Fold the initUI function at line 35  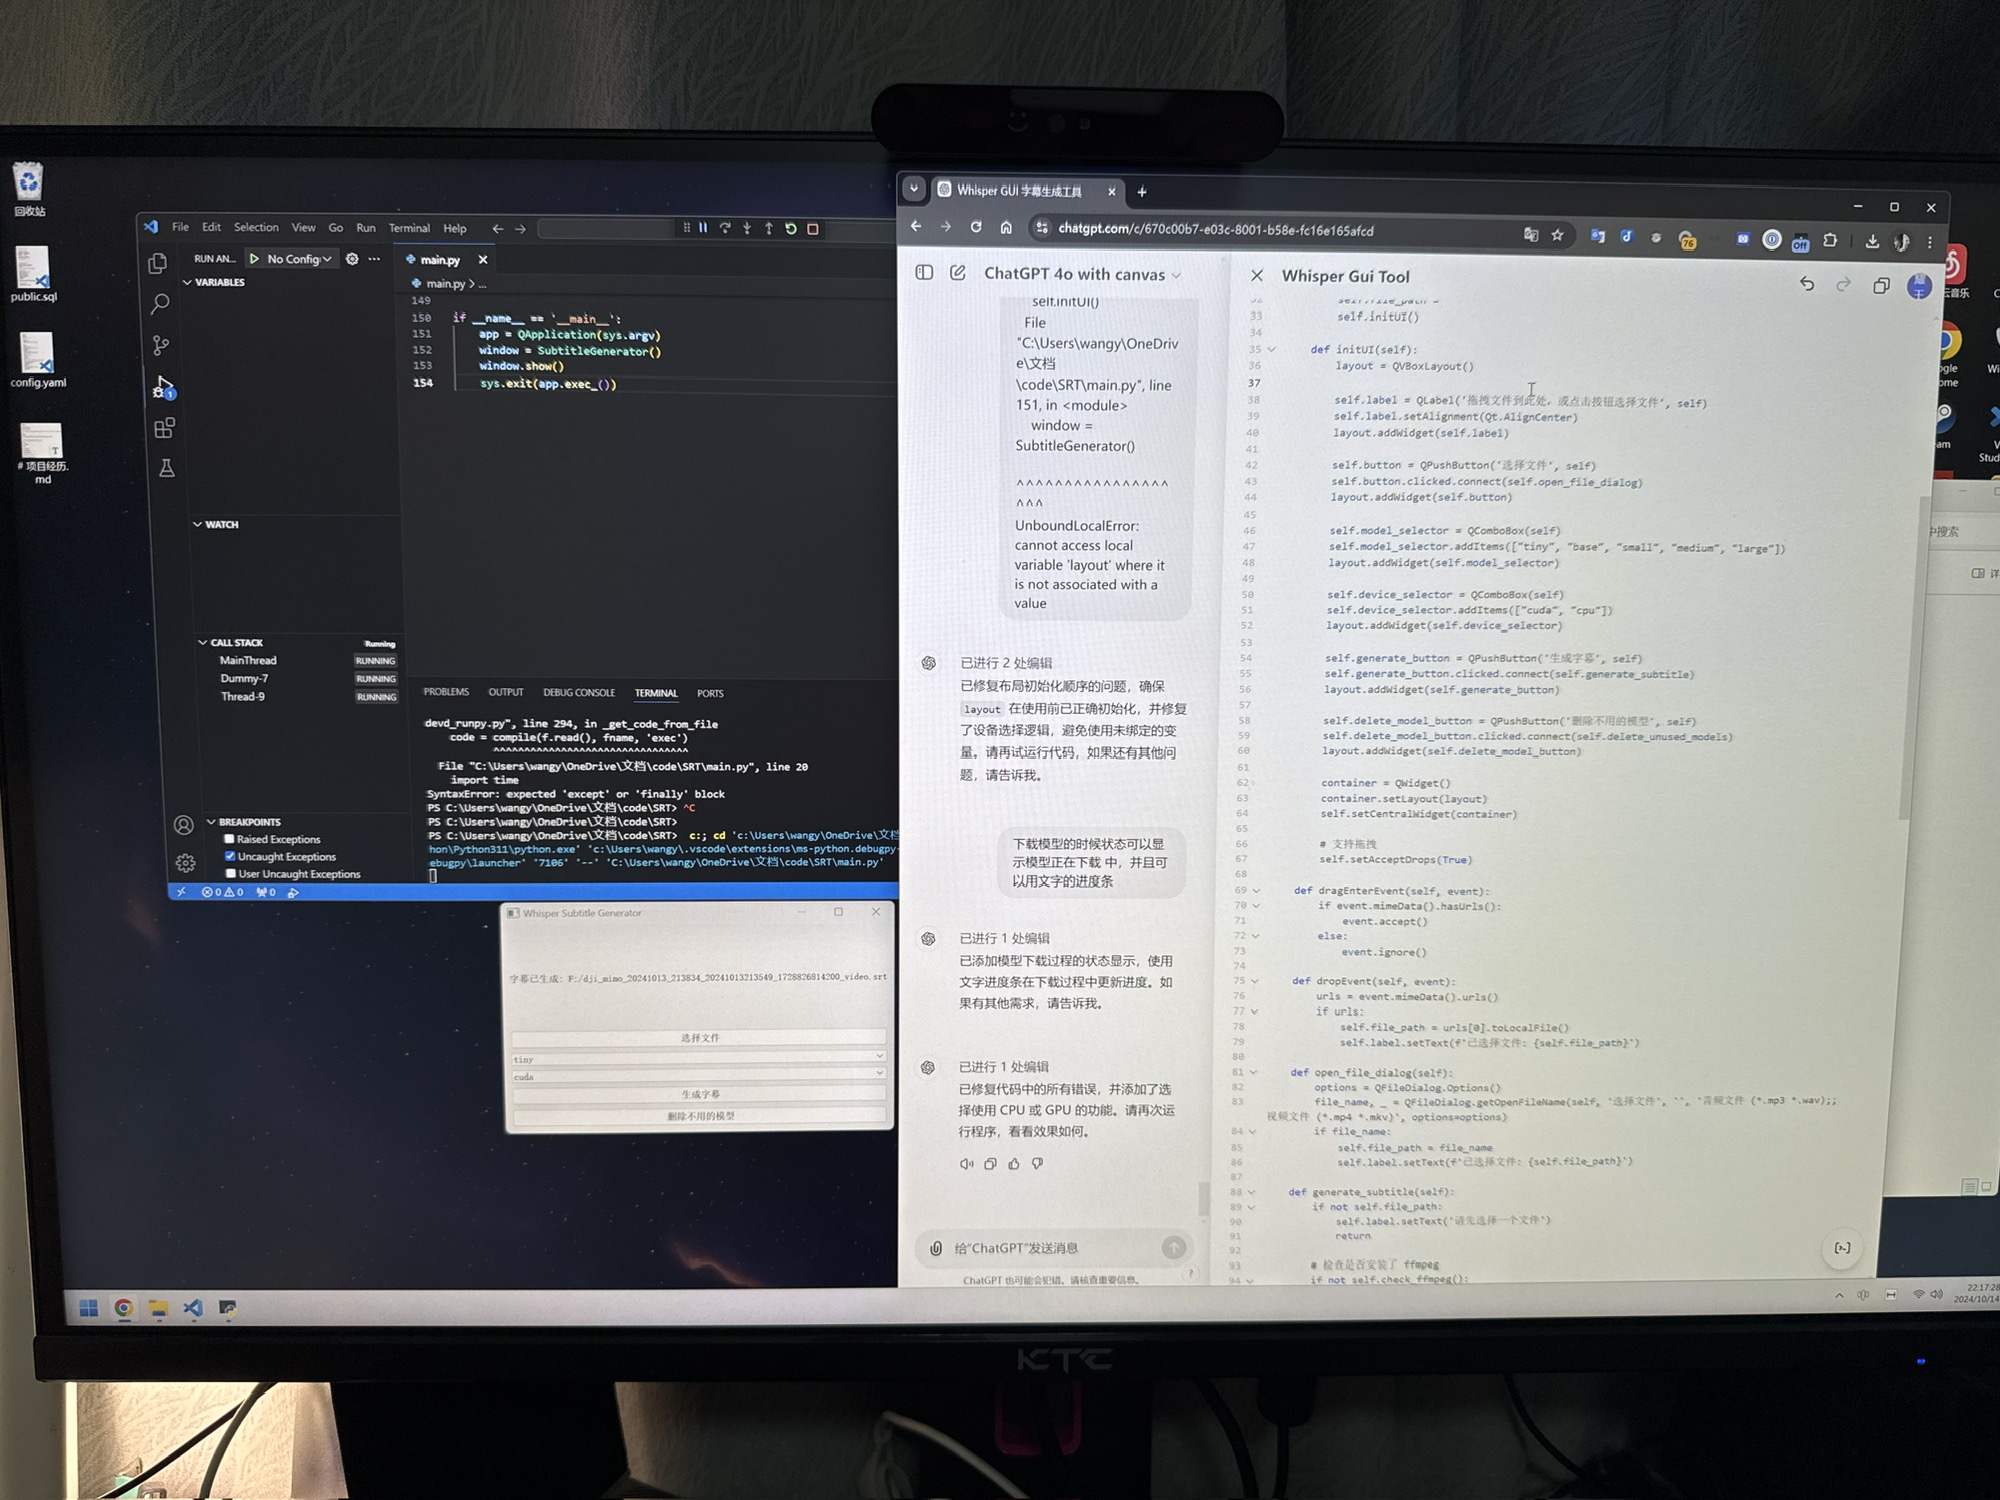(1272, 349)
